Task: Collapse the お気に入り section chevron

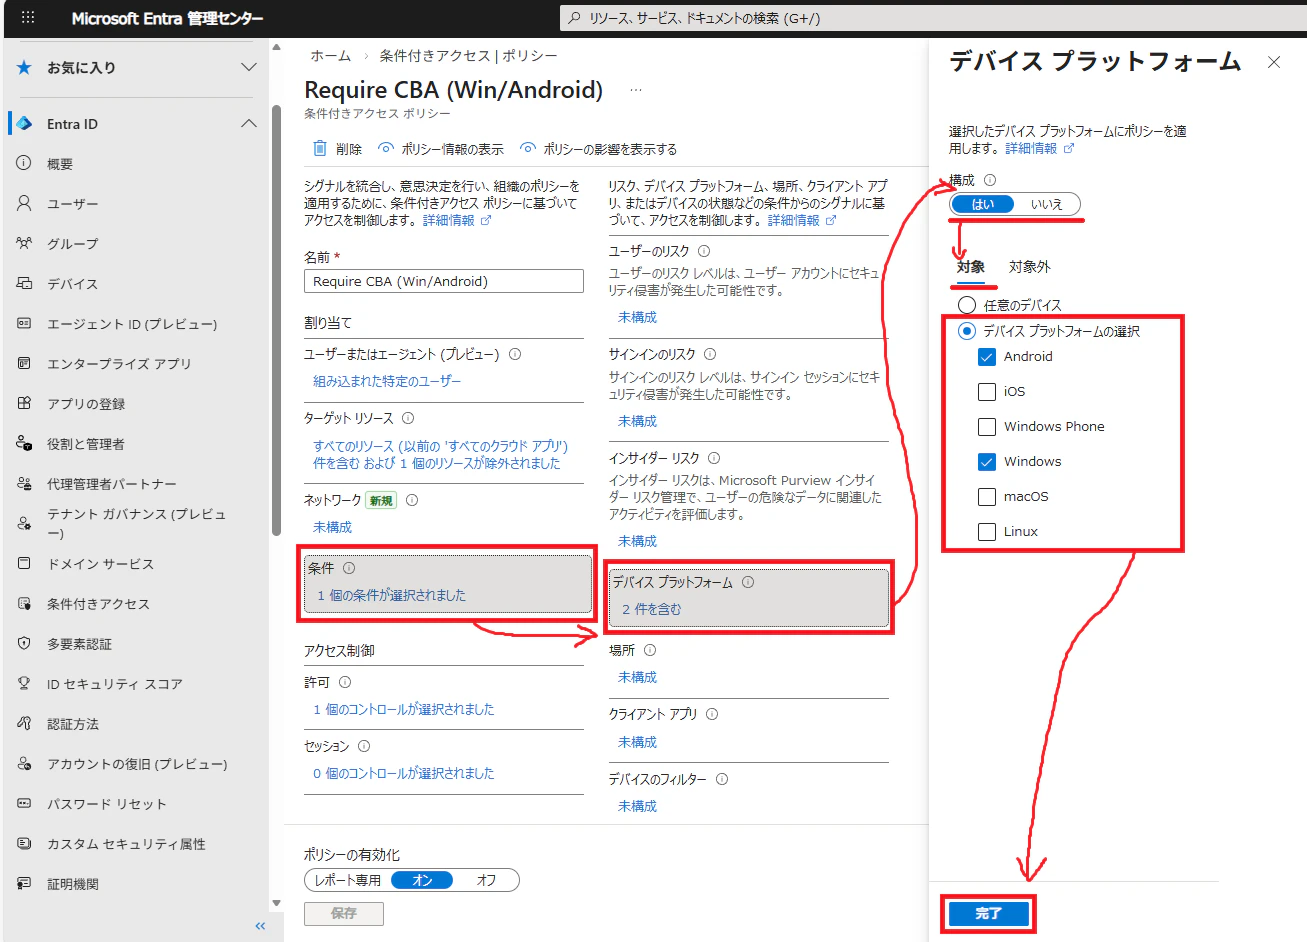Action: [x=249, y=67]
